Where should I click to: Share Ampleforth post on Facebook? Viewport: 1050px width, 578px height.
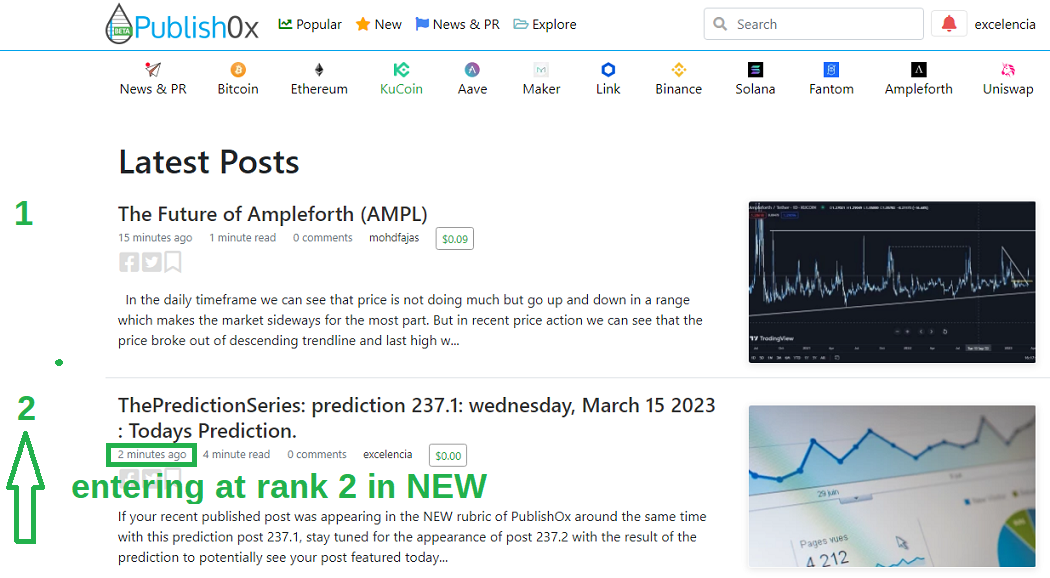tap(129, 262)
